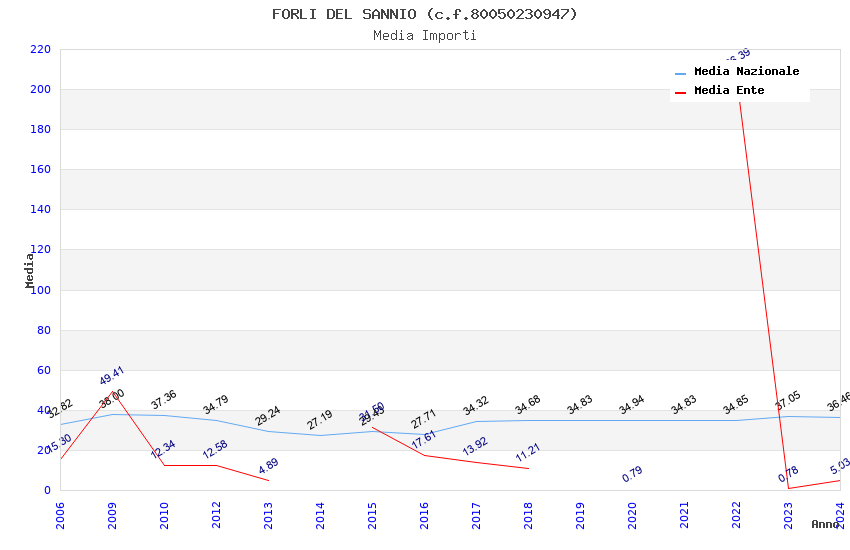Click the Media y-axis title
The image size is (850, 550).
[x=29, y=271]
